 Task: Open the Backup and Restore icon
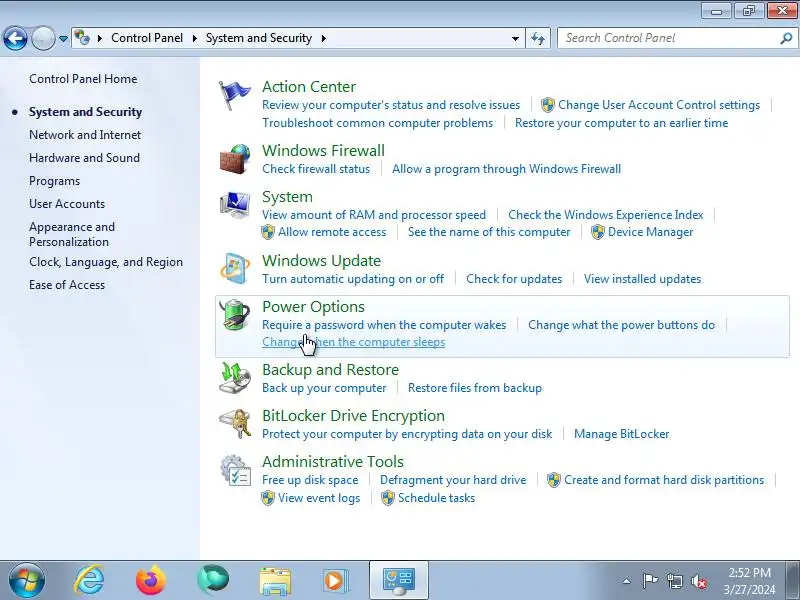coord(235,378)
